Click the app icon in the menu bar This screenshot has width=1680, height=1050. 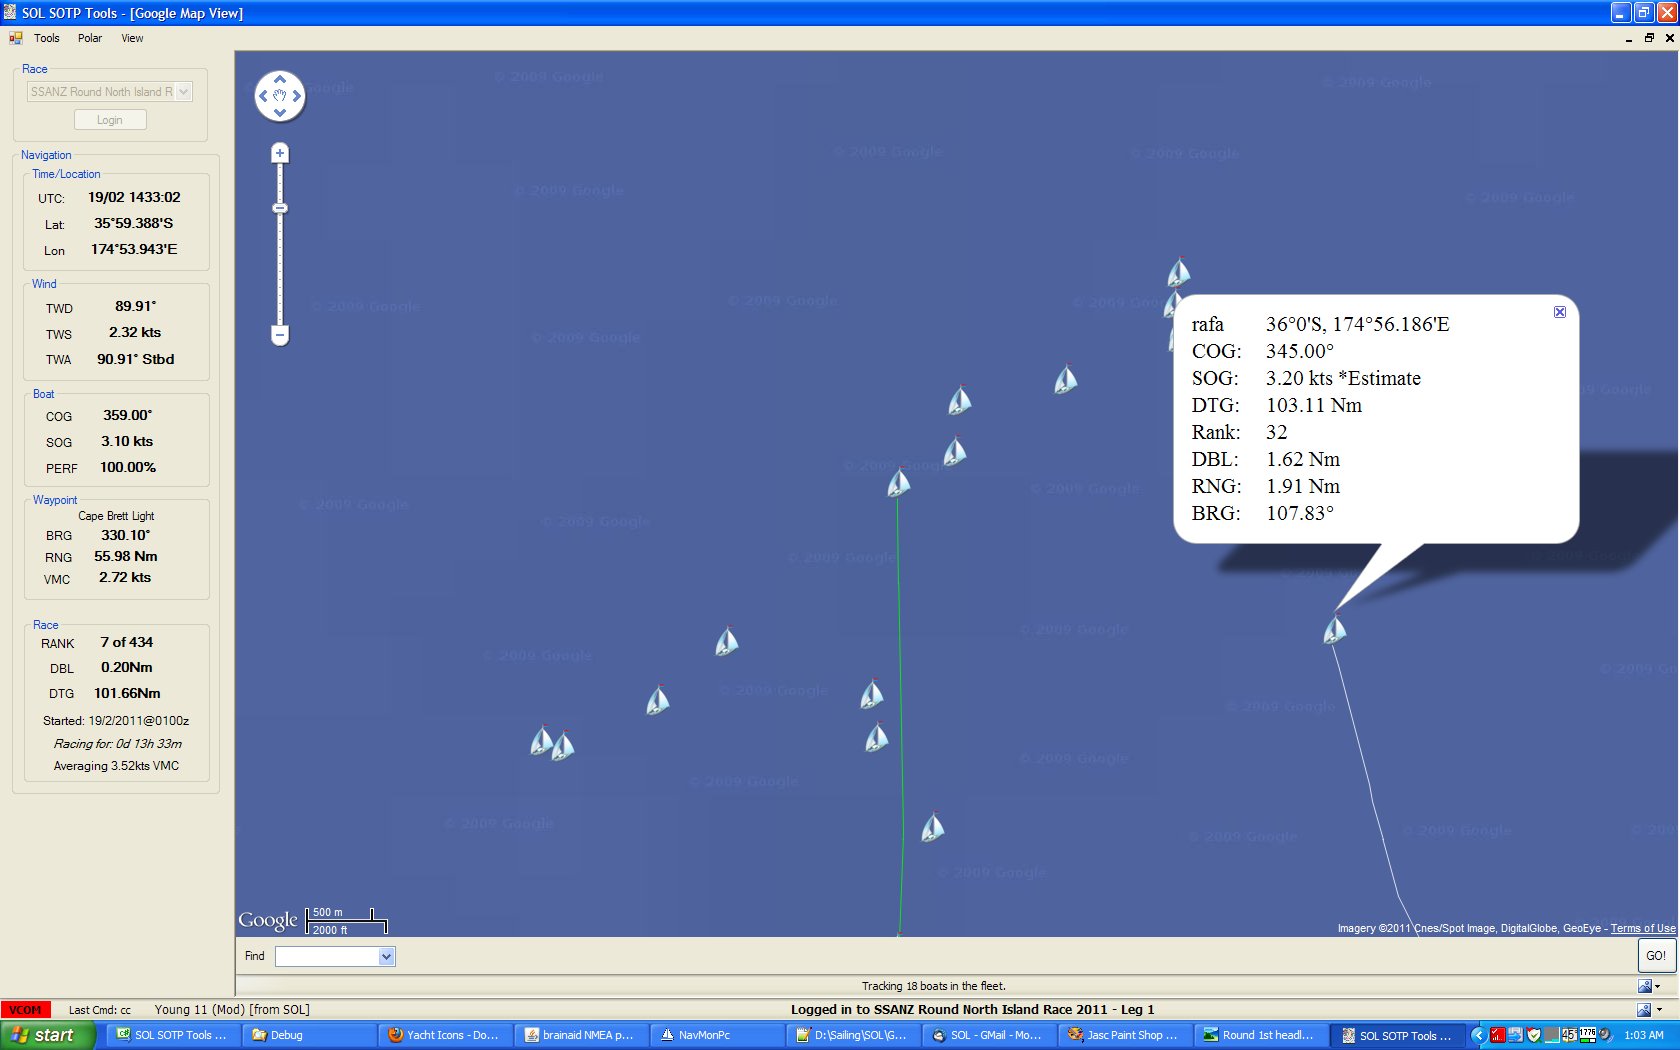(x=16, y=38)
